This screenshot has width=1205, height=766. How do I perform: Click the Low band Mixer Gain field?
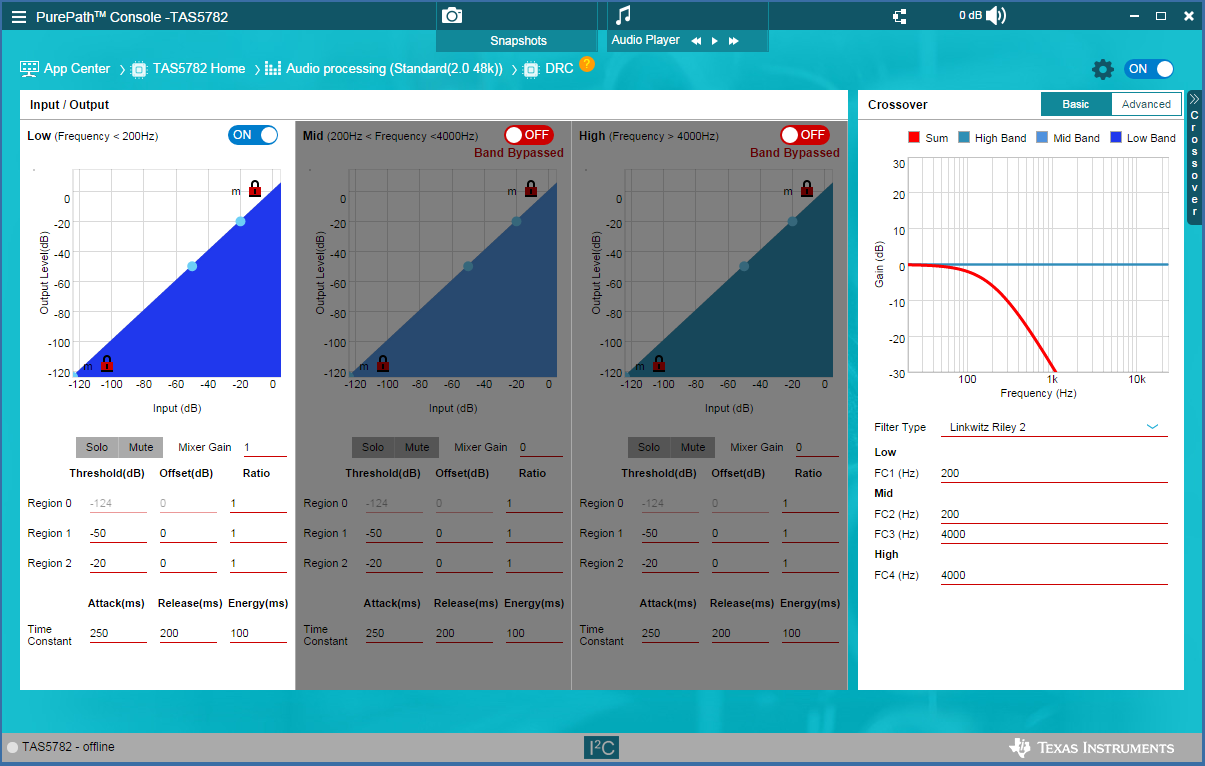[x=264, y=447]
